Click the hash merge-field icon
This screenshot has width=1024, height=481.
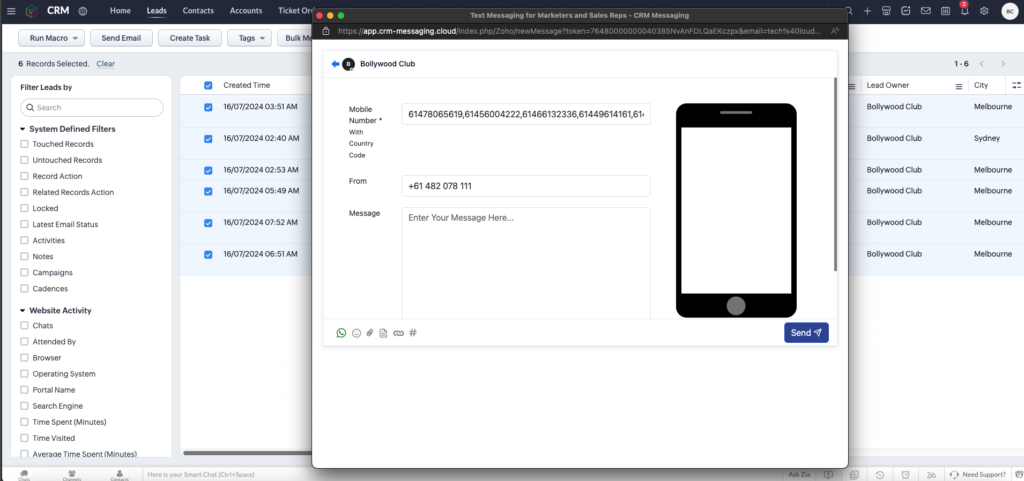click(413, 333)
